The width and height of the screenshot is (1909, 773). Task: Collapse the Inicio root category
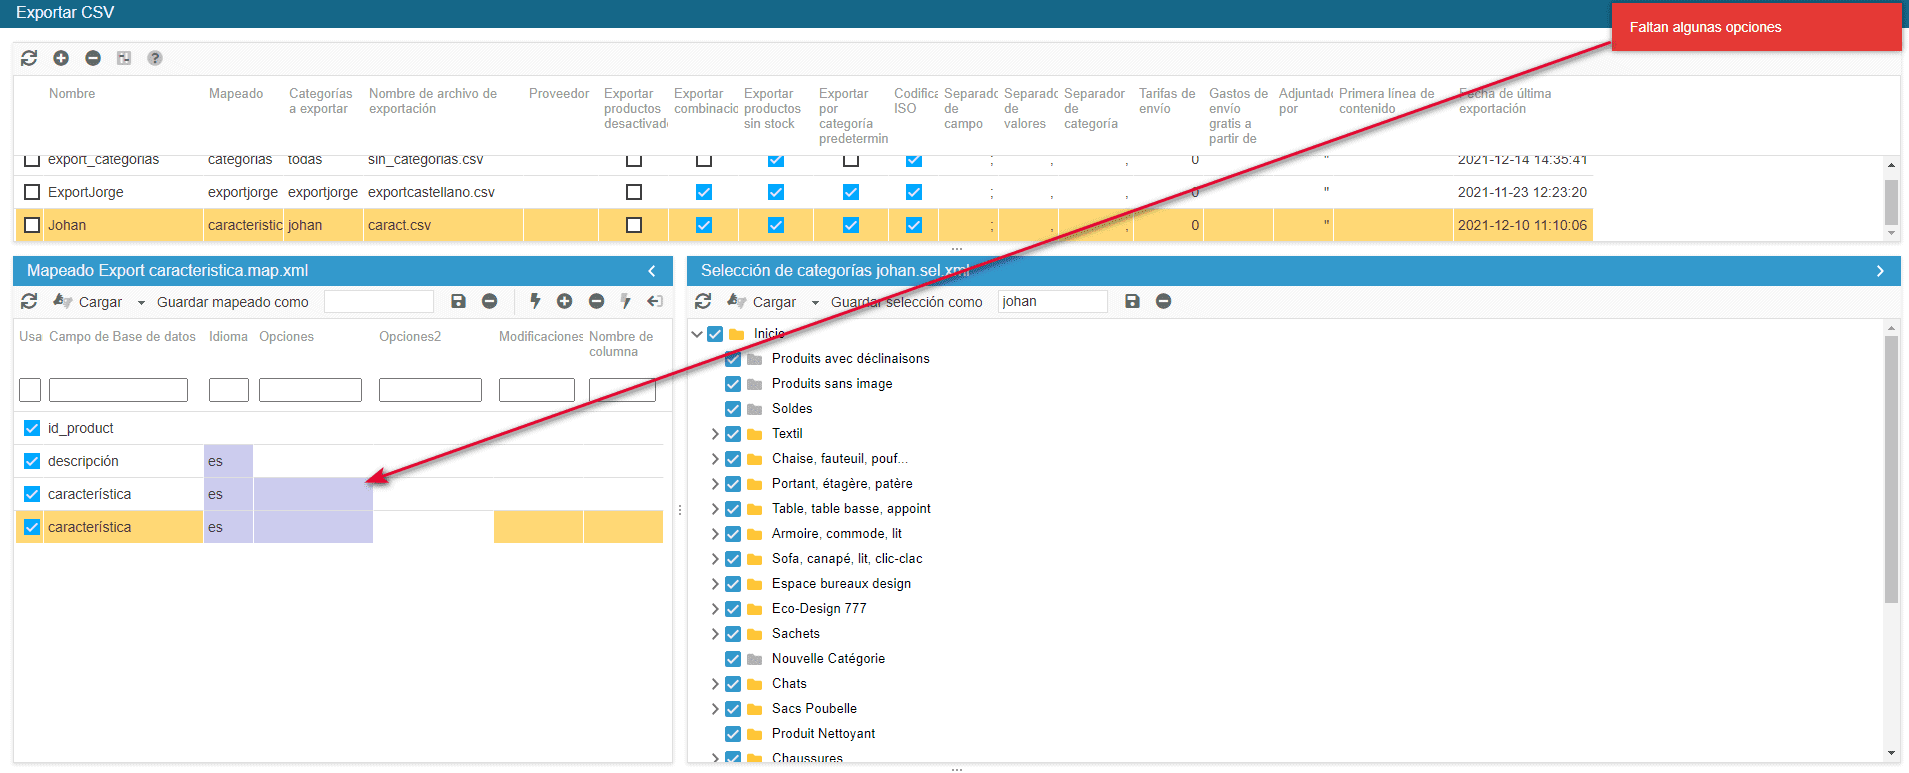697,334
